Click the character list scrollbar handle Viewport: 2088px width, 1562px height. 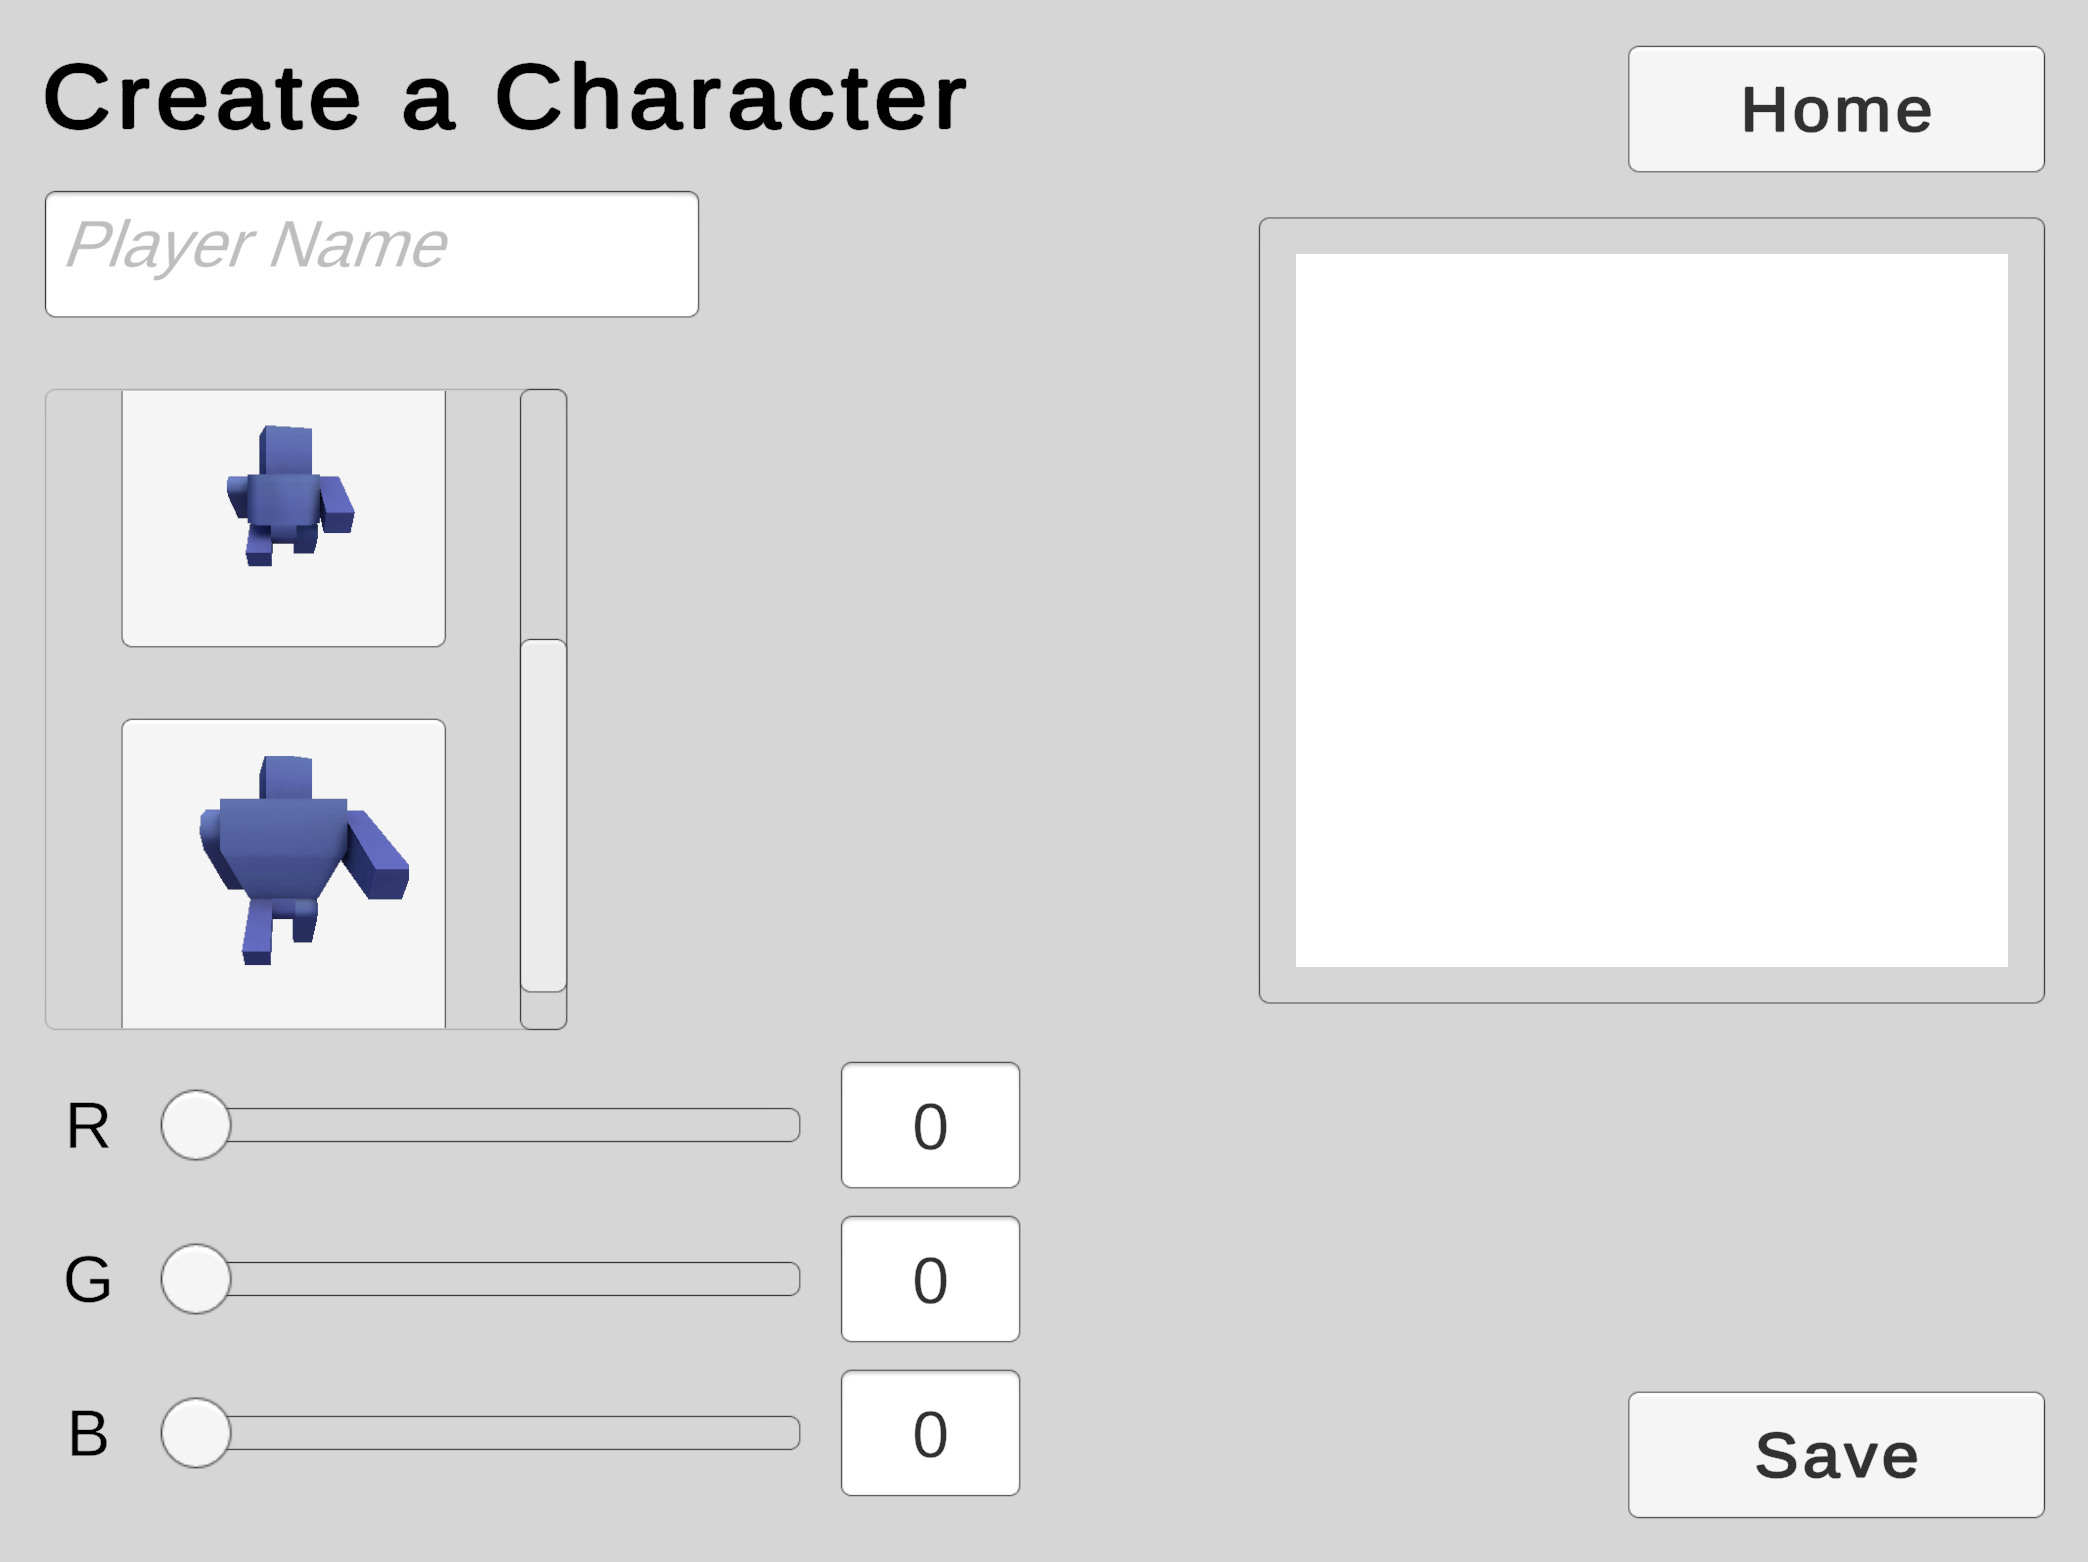[x=543, y=815]
